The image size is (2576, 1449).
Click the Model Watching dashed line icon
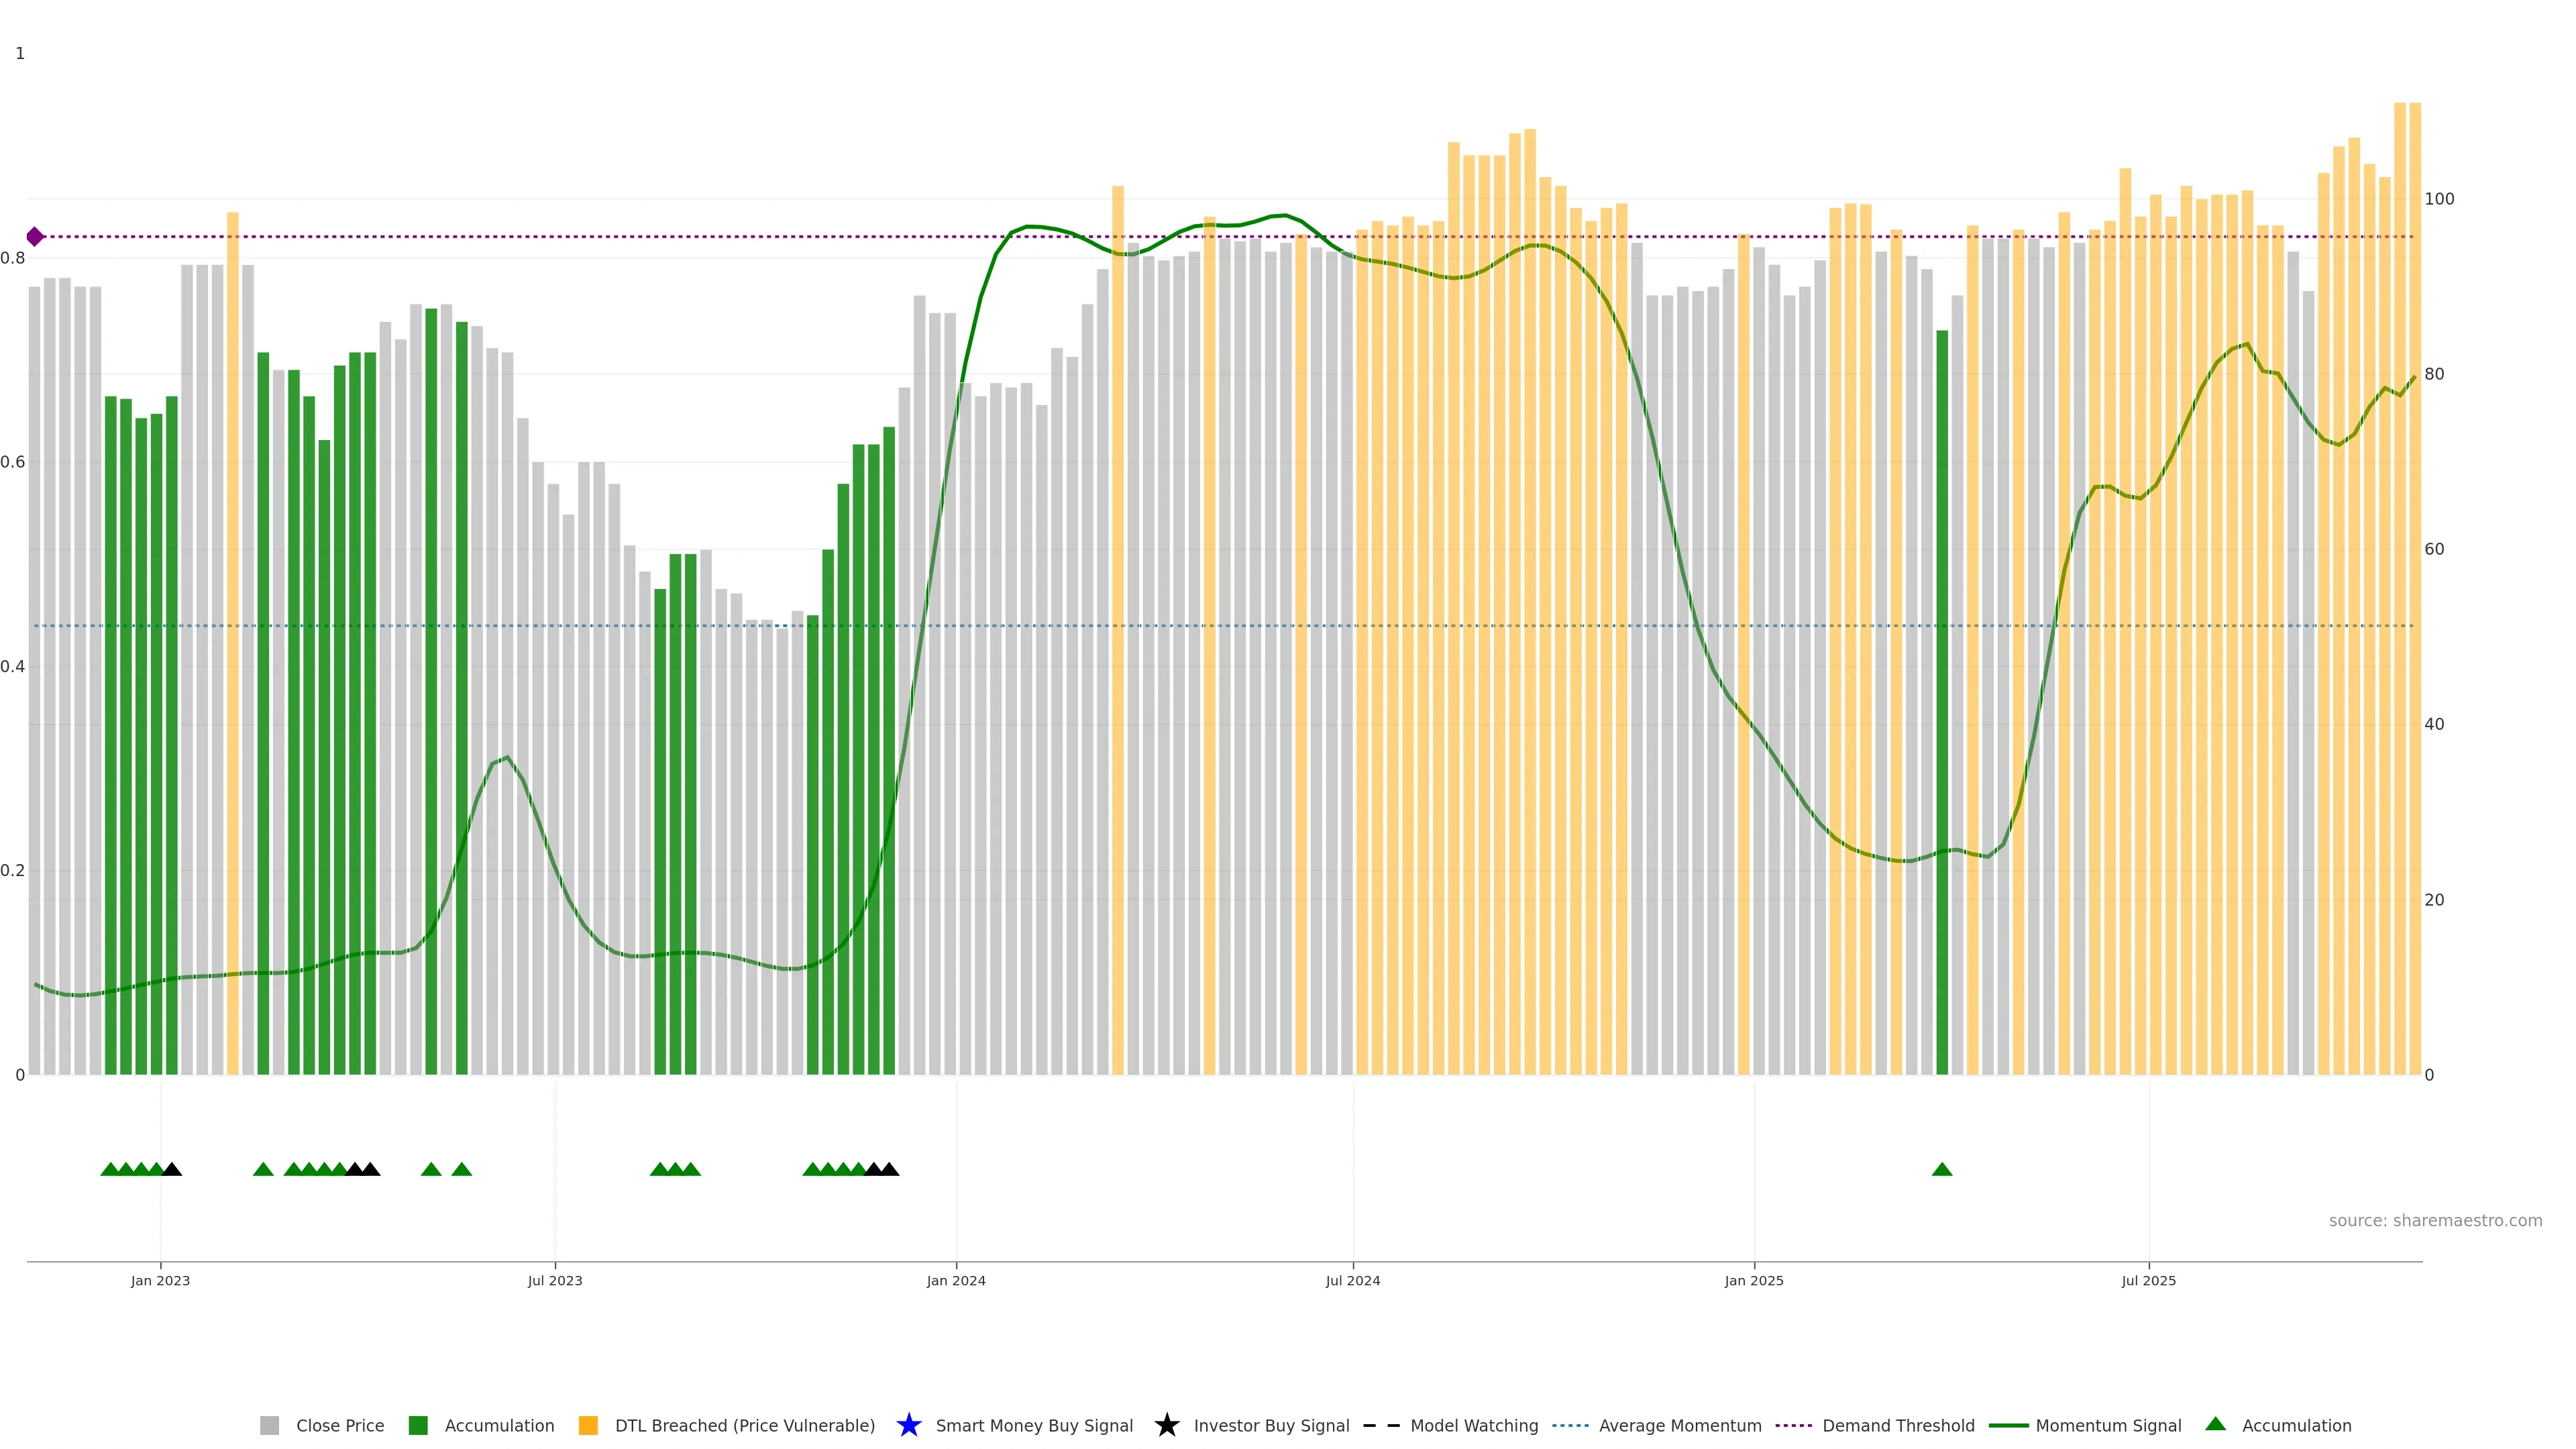1381,1425
